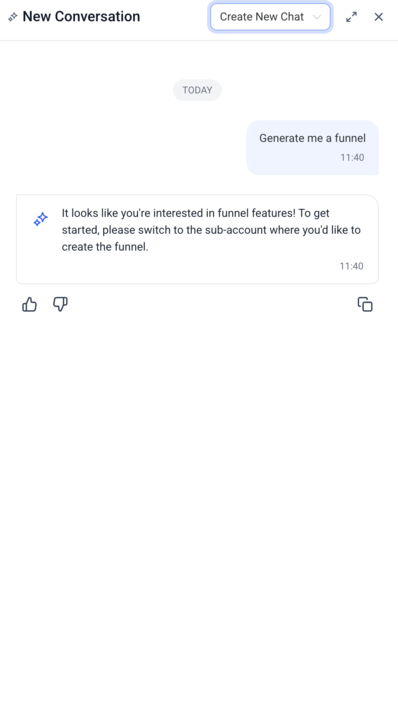
Task: Expand the chat panel to full screen
Action: coord(351,17)
